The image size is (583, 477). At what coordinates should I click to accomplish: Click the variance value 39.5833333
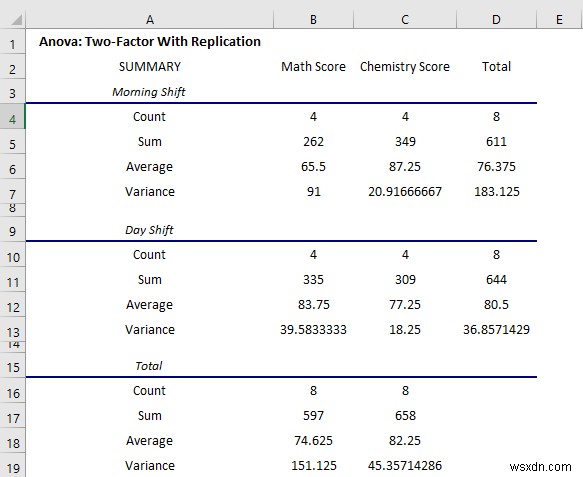(313, 329)
